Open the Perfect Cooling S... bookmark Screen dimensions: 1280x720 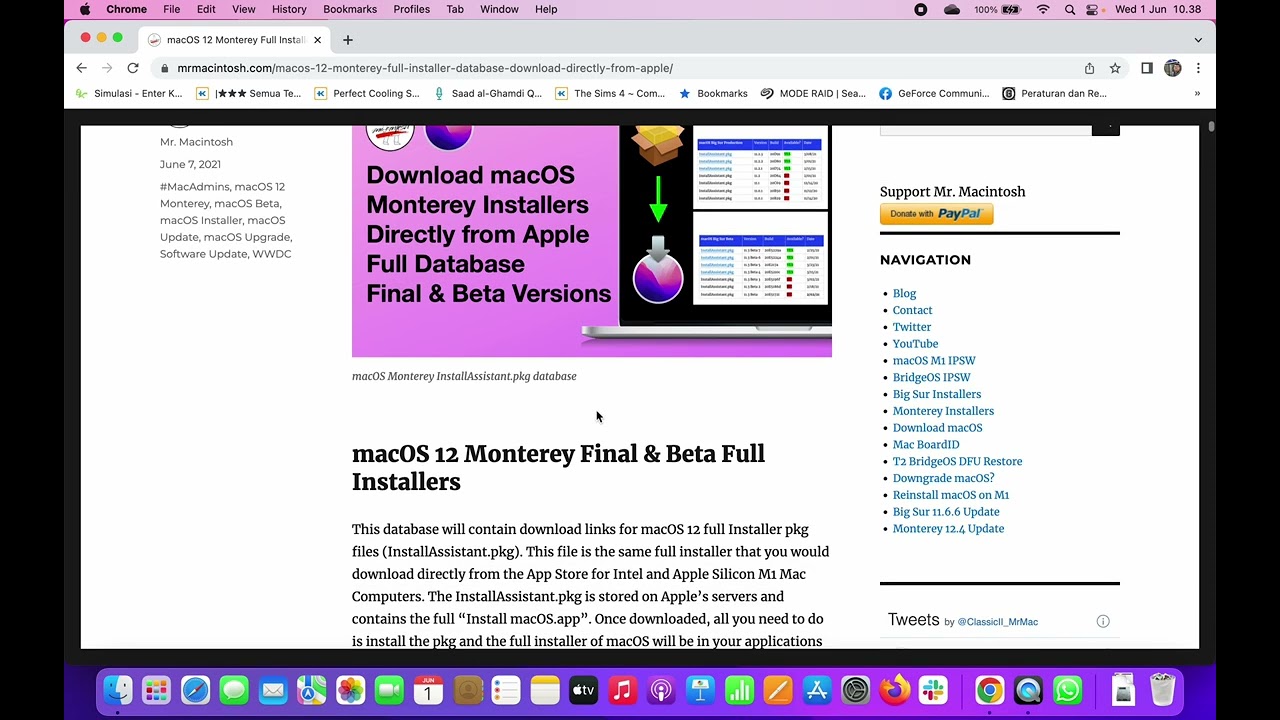coord(367,94)
